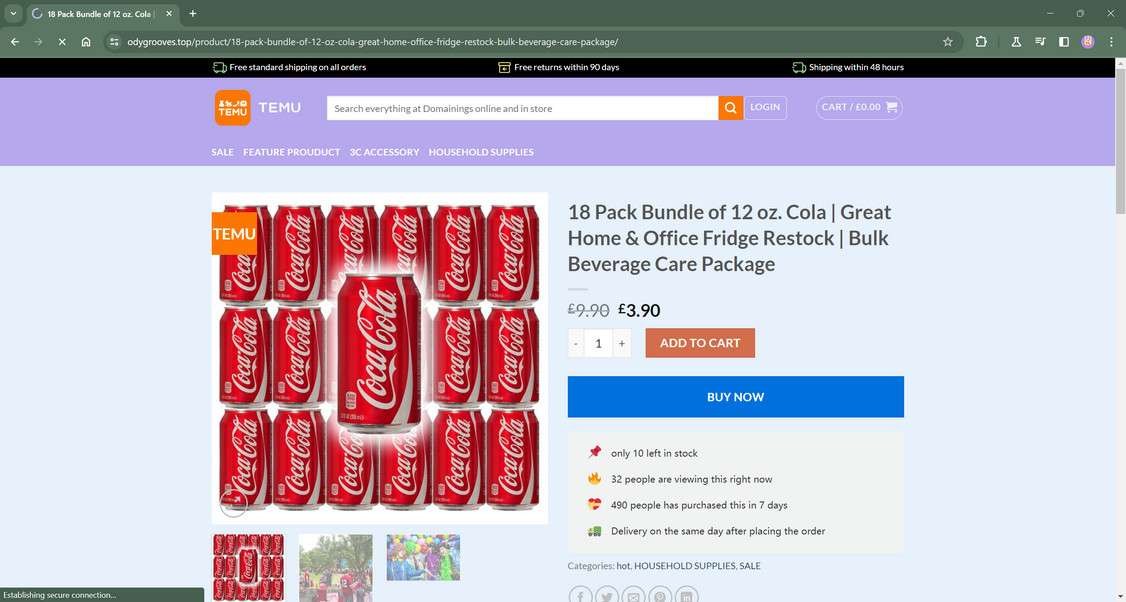The width and height of the screenshot is (1126, 602).
Task: Stop loading the page
Action: [x=61, y=42]
